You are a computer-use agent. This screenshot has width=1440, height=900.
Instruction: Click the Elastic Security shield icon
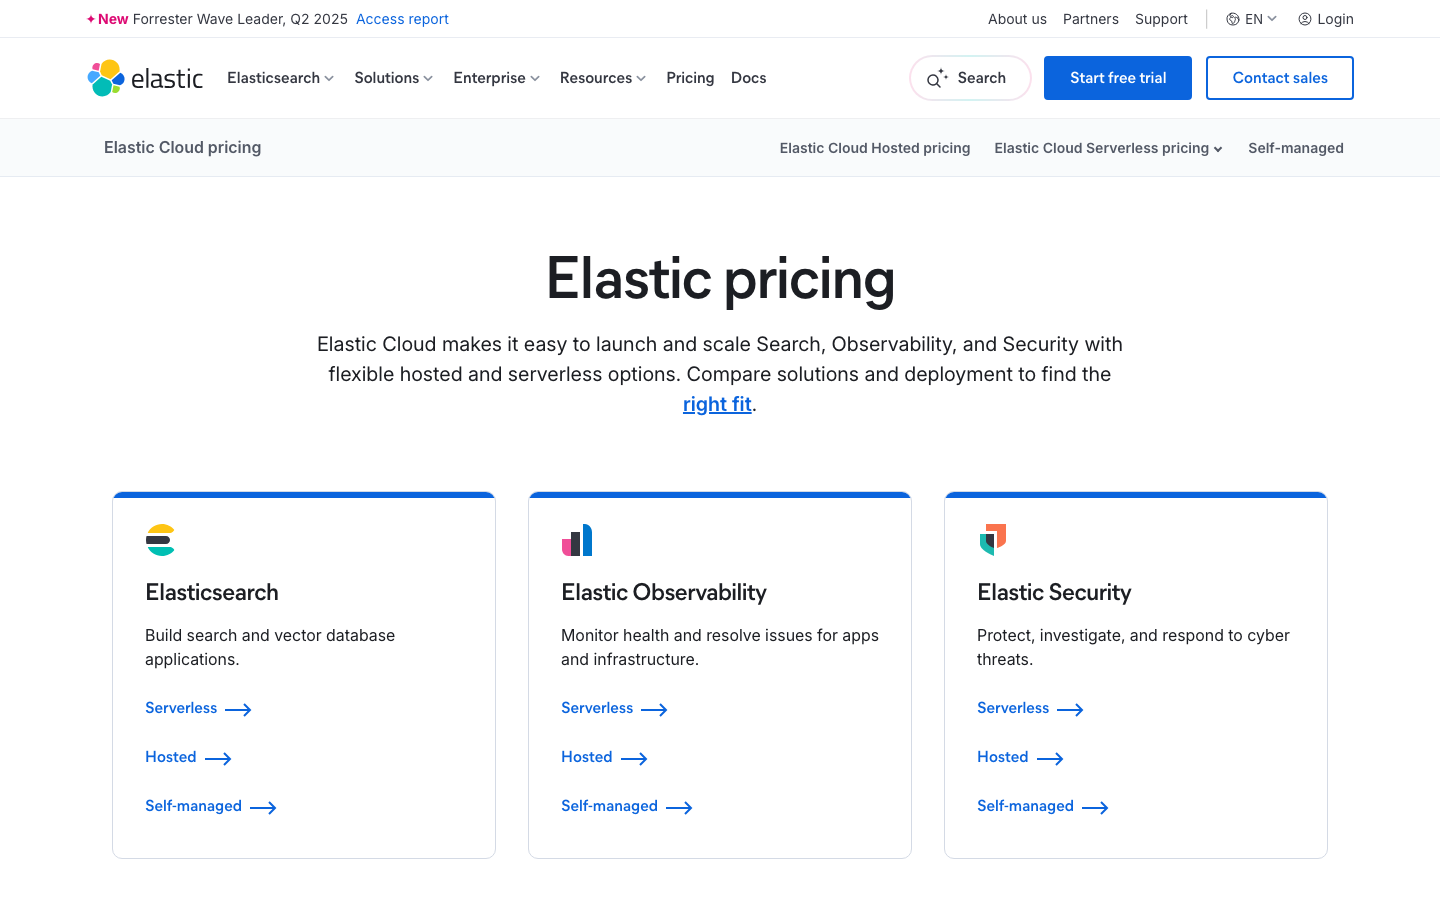tap(993, 540)
